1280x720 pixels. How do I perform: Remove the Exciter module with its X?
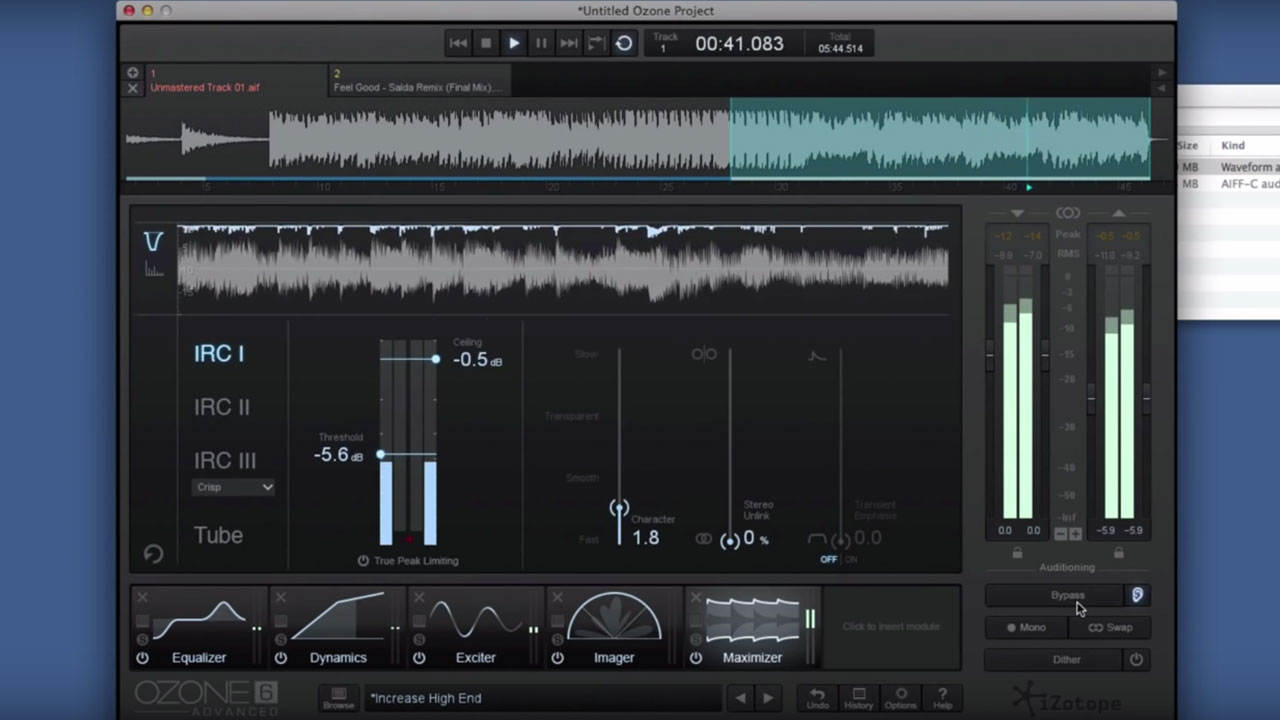pyautogui.click(x=419, y=598)
